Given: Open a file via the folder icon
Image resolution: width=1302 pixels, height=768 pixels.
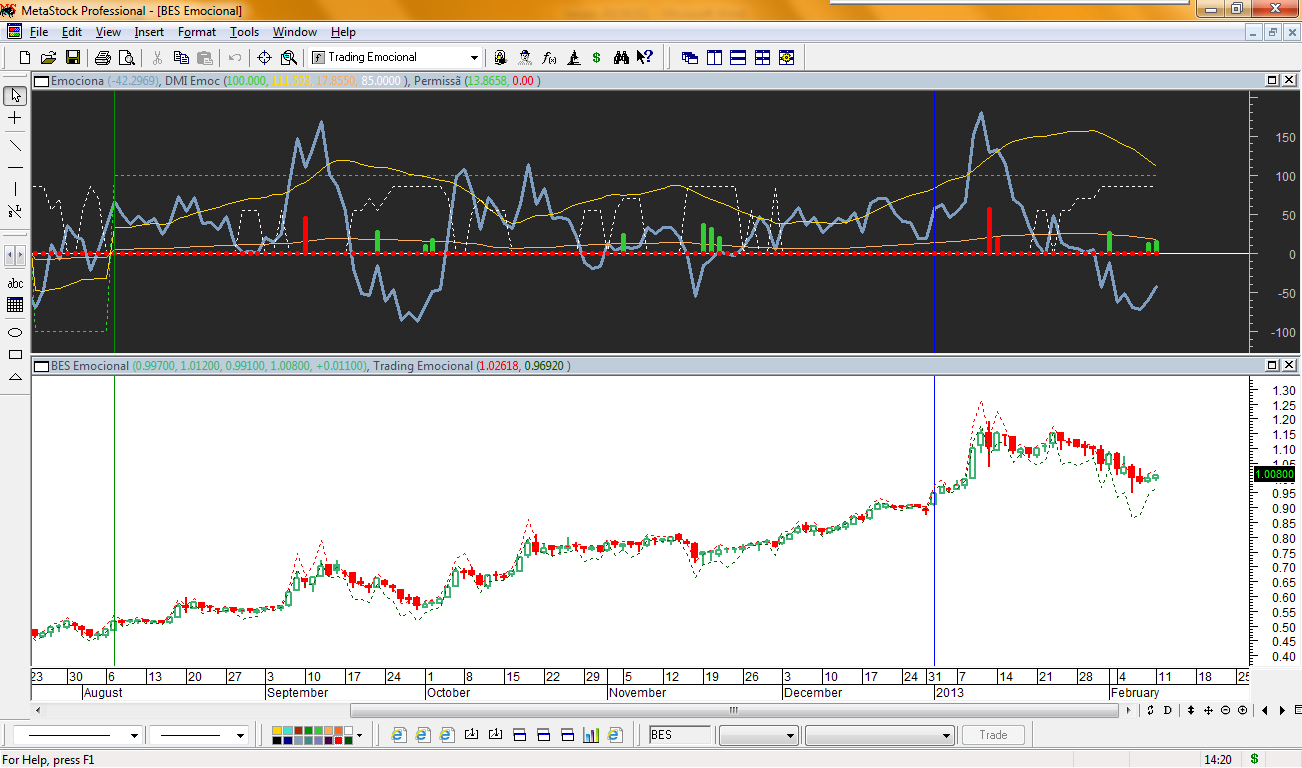Looking at the screenshot, I should pyautogui.click(x=49, y=57).
